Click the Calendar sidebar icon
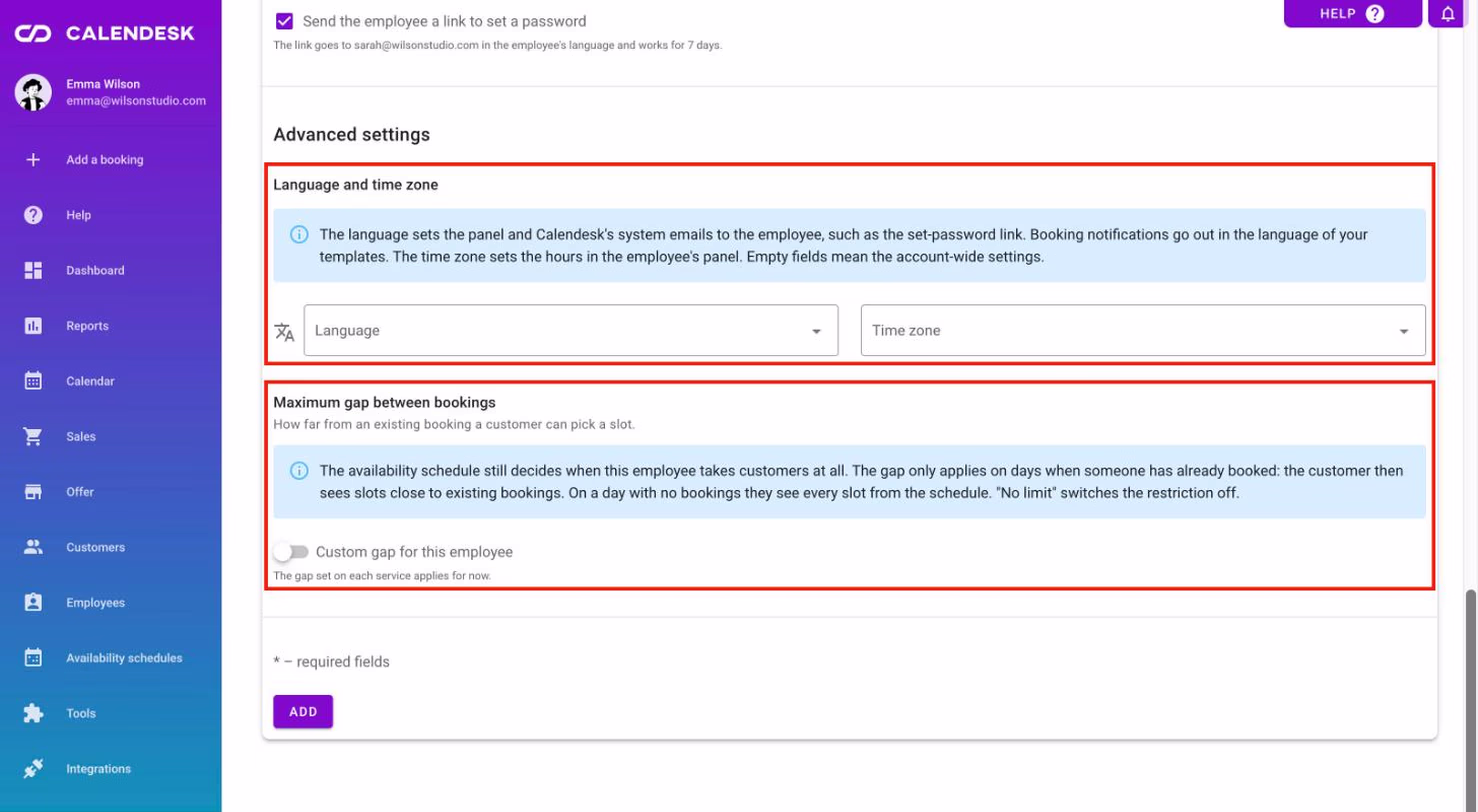 (33, 381)
